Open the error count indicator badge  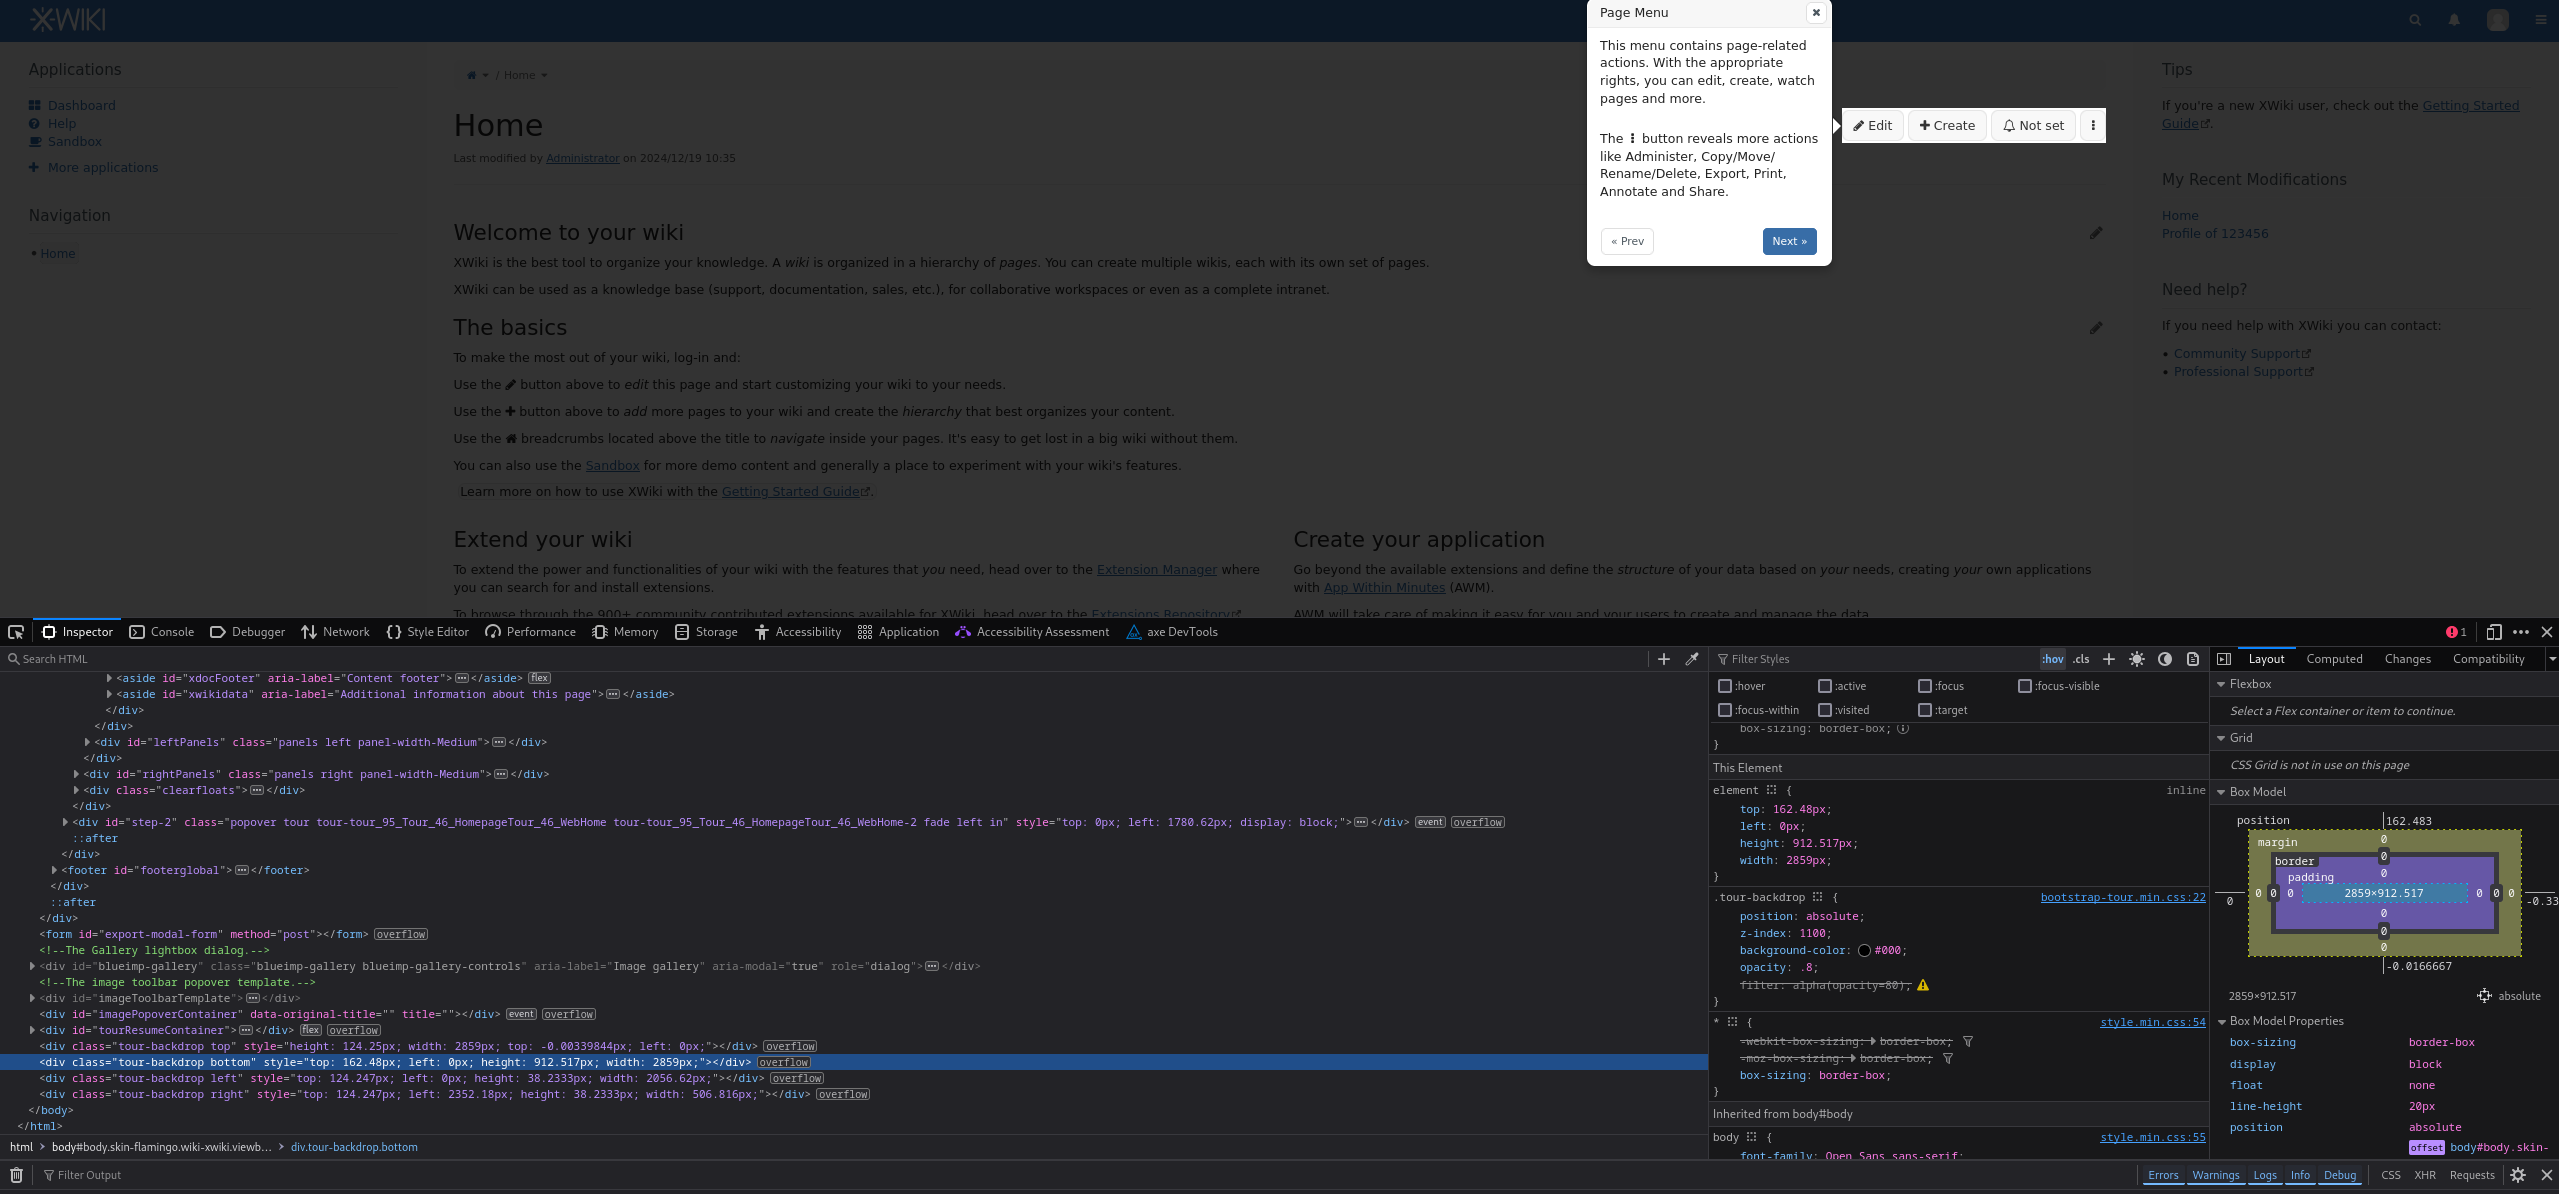click(x=2456, y=632)
